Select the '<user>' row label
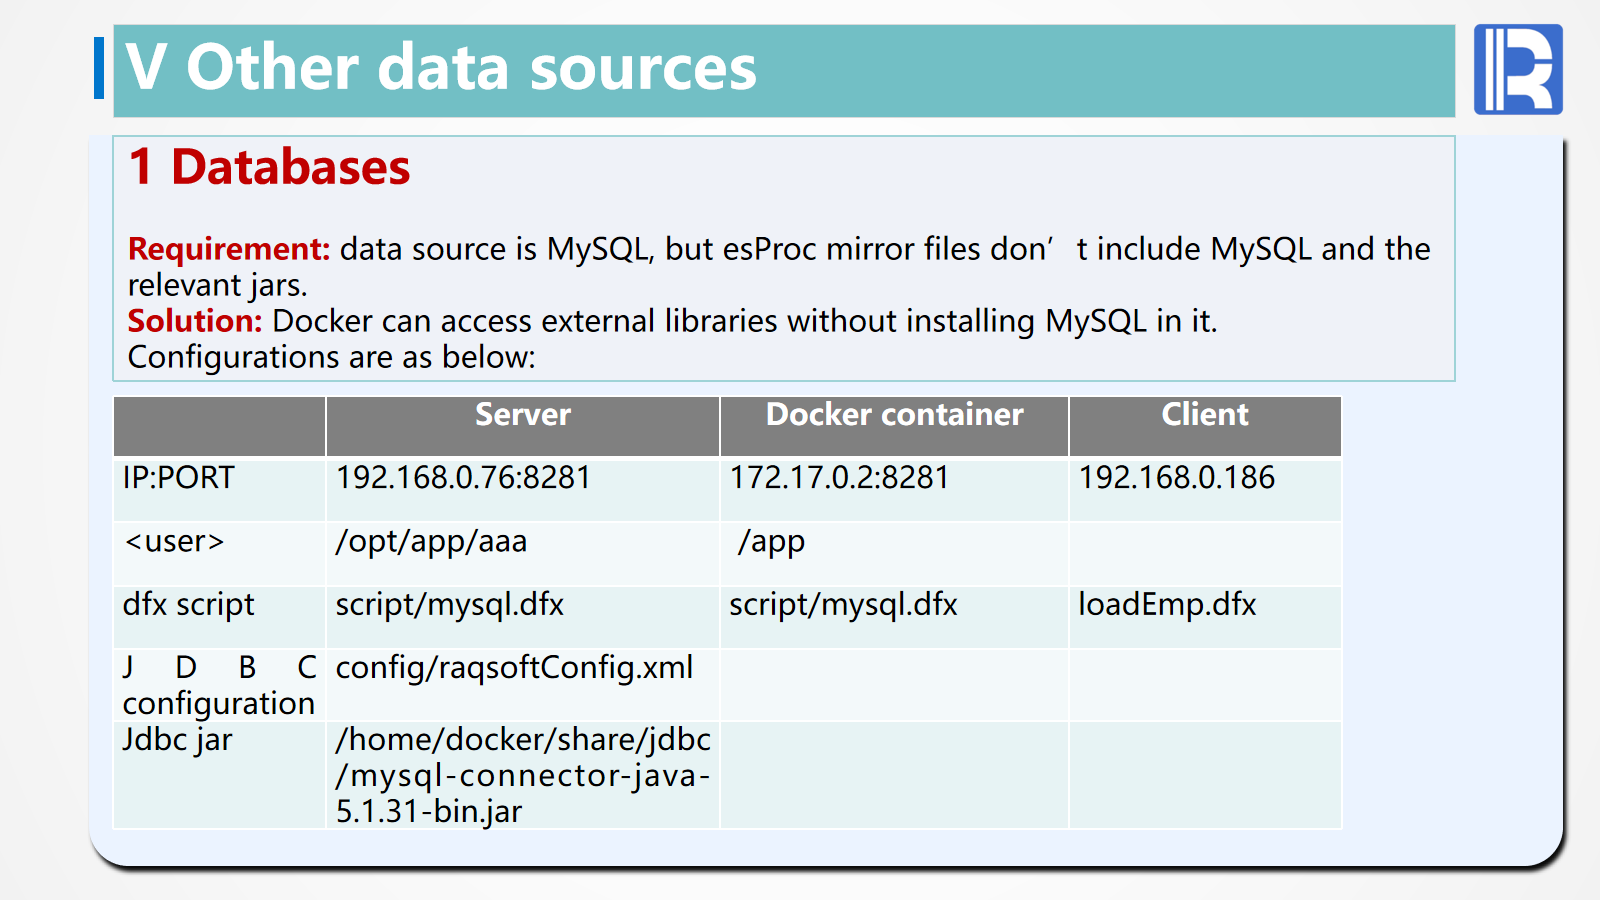The image size is (1600, 900). 174,542
